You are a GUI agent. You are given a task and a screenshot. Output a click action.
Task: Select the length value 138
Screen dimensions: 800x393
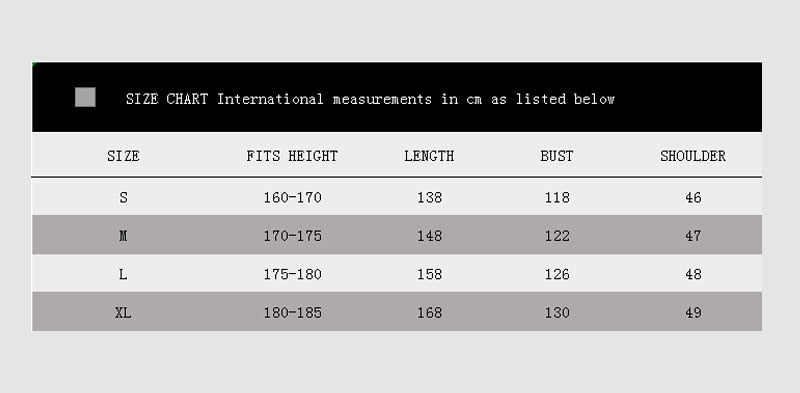(x=430, y=198)
